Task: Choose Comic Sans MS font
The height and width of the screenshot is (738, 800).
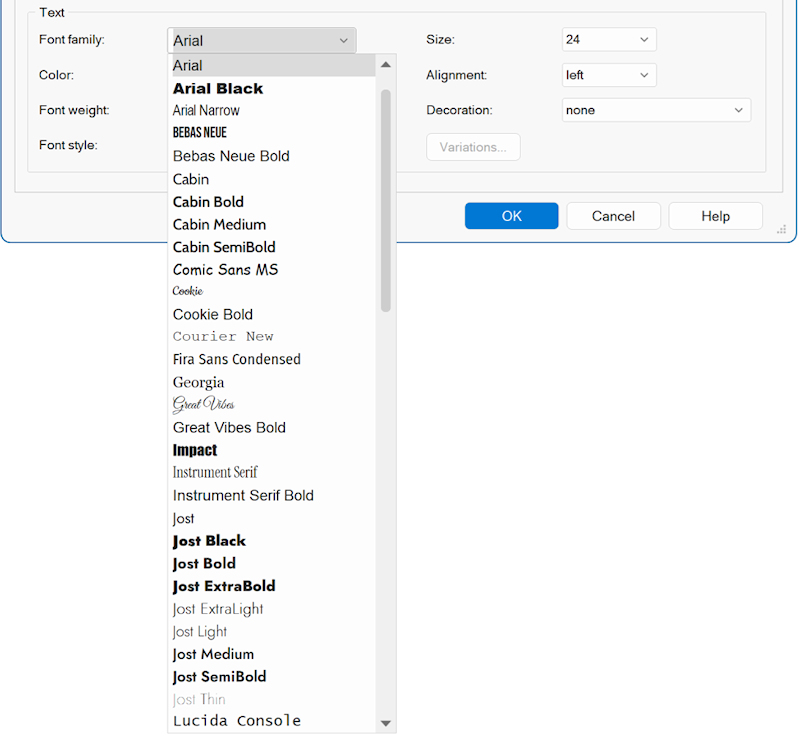Action: pyautogui.click(x=225, y=270)
